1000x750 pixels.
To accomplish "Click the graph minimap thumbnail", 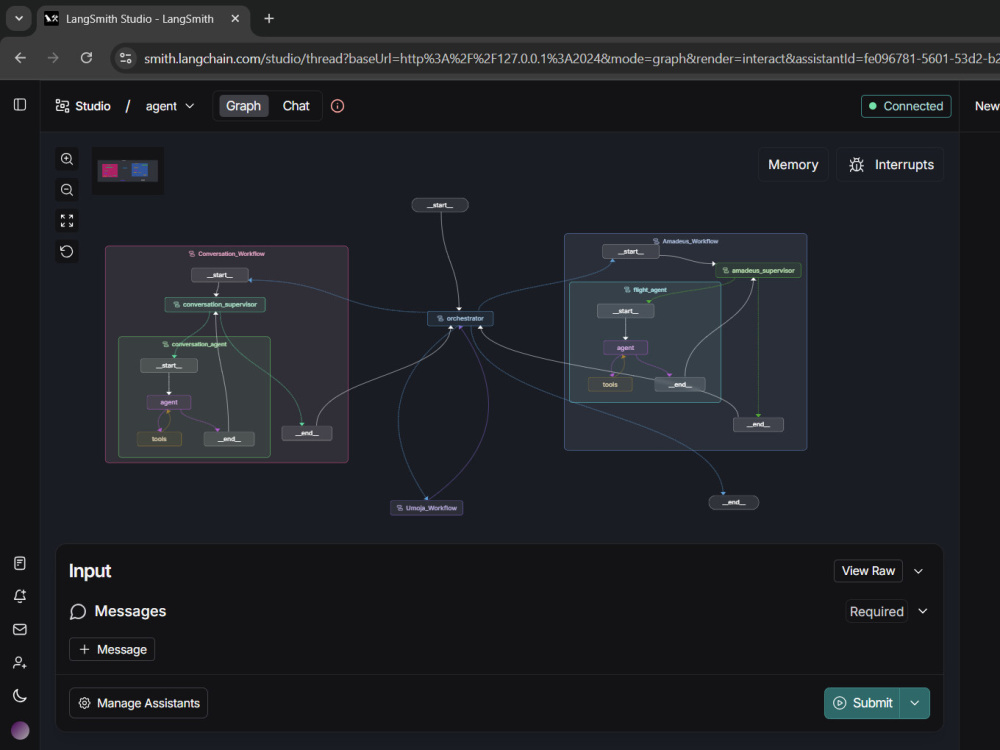I will (x=128, y=171).
